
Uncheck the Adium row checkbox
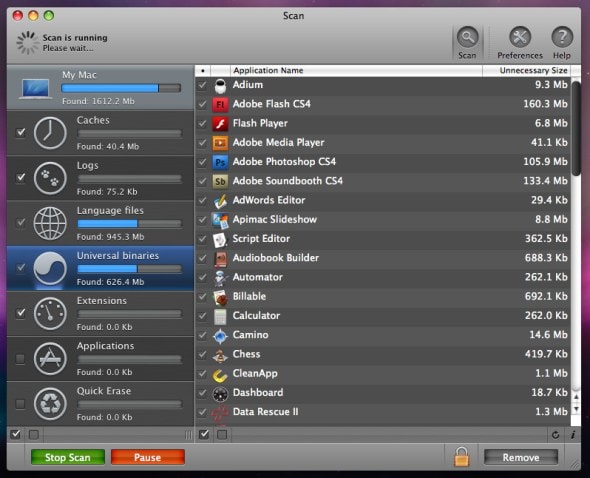pos(202,85)
